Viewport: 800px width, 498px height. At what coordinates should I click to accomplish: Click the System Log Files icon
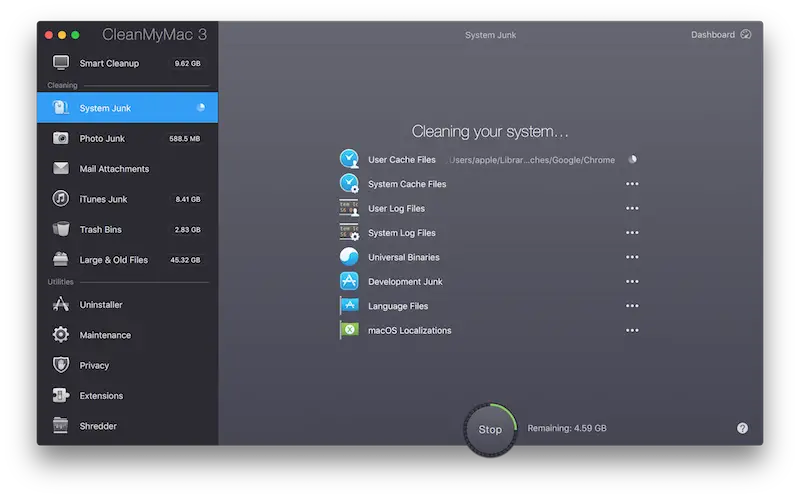[x=349, y=232]
